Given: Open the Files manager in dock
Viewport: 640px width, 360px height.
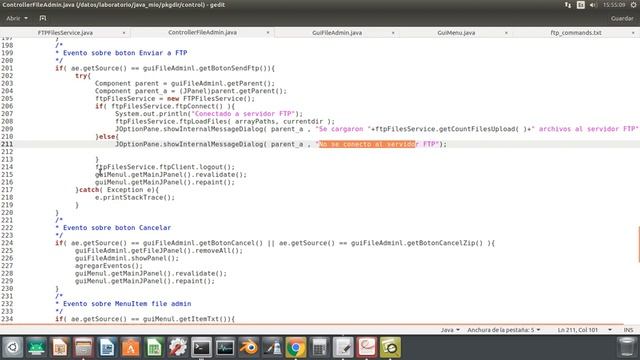Looking at the screenshot, I should (x=83, y=347).
